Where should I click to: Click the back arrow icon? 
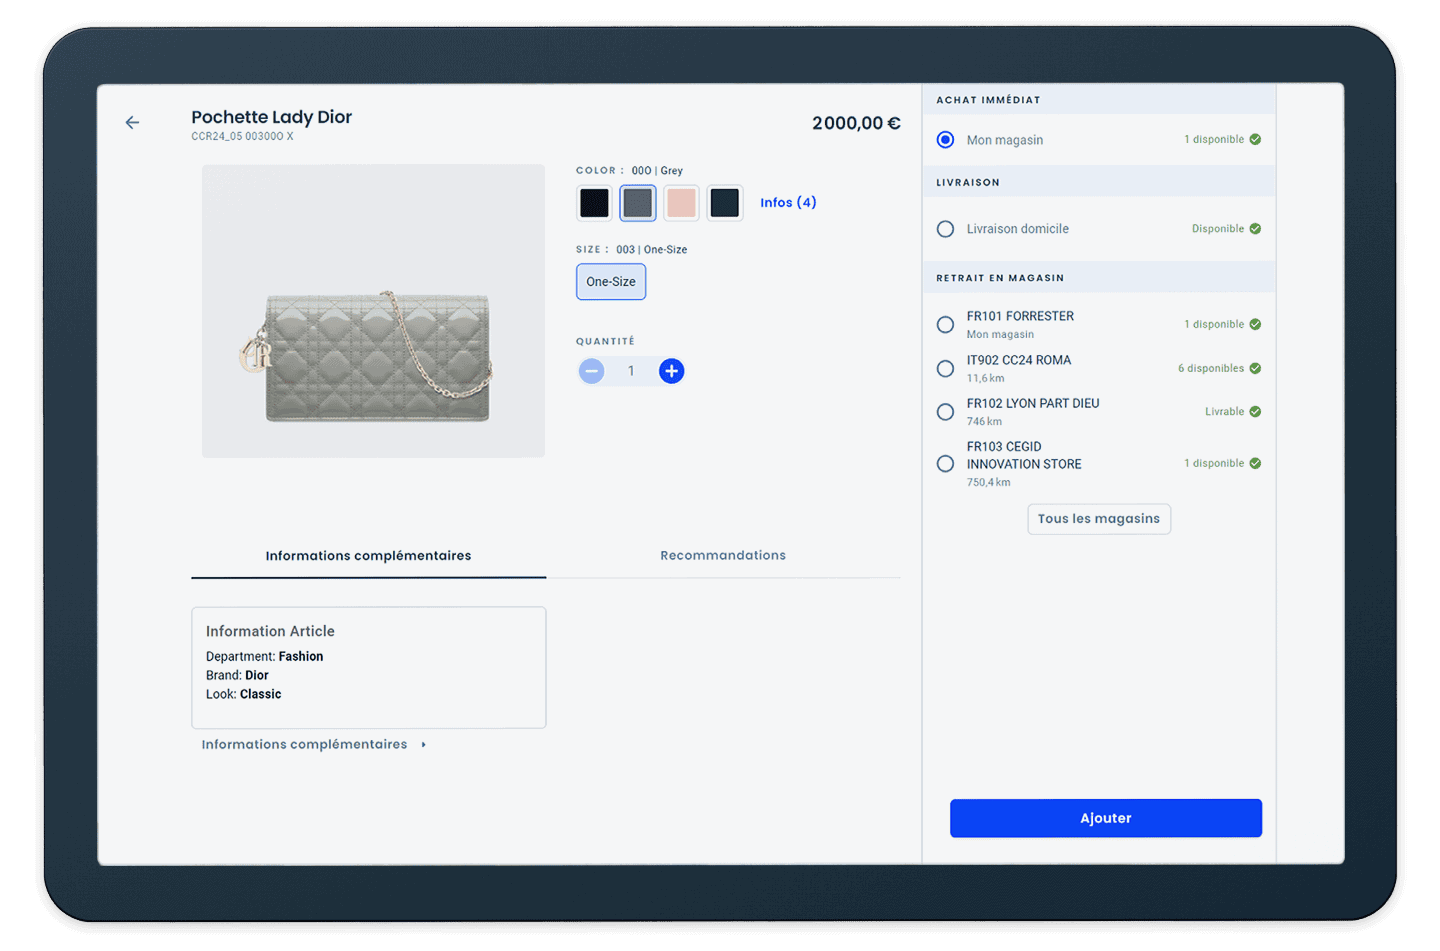coord(132,123)
